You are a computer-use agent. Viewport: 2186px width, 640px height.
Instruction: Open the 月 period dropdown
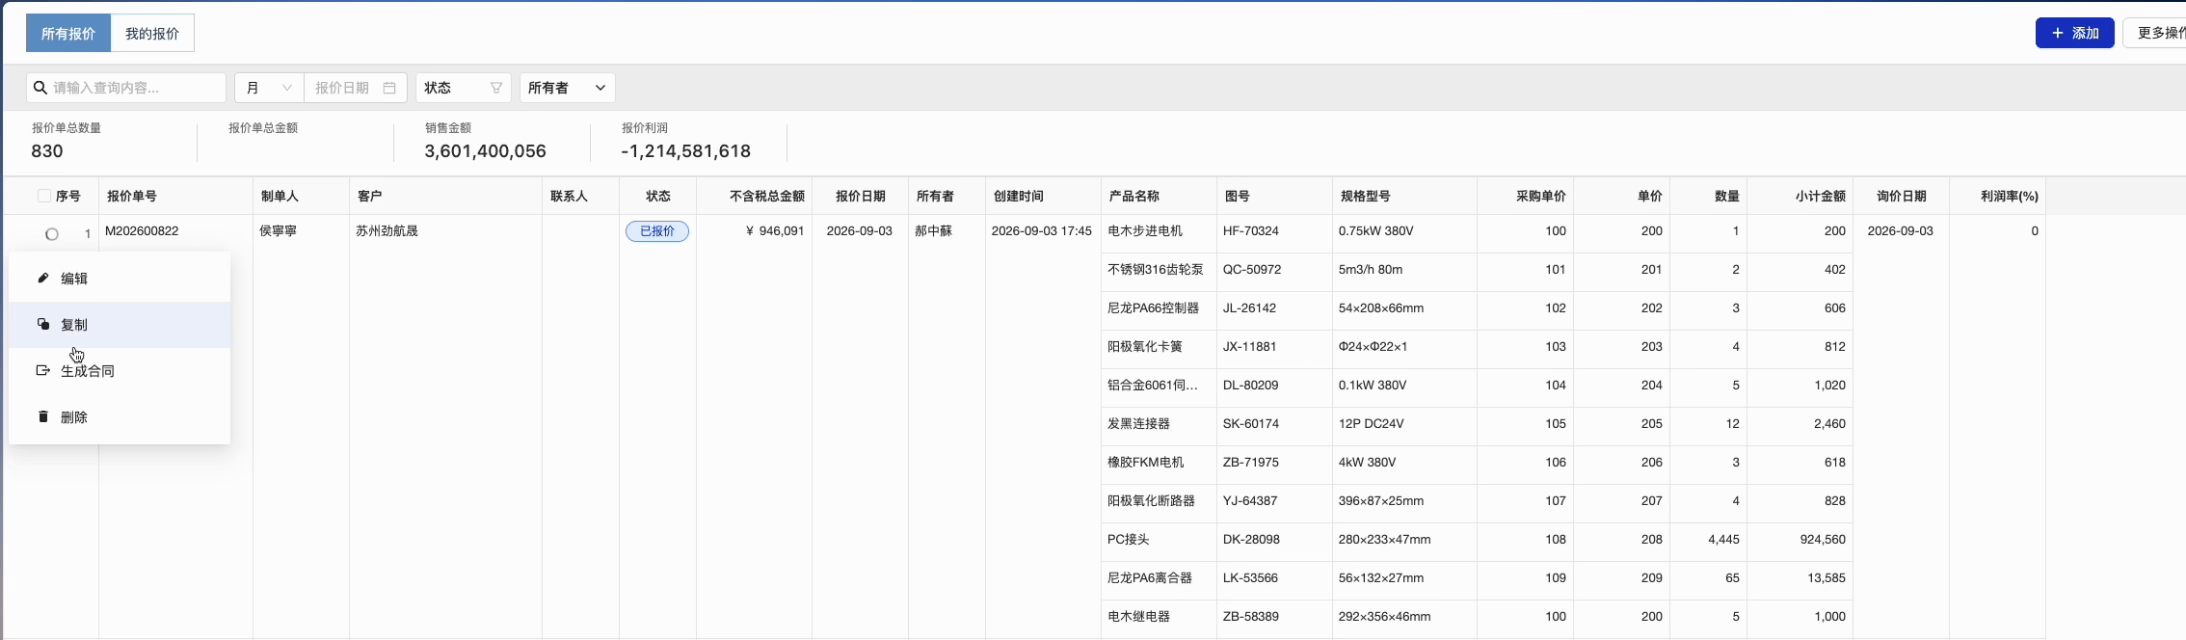click(x=269, y=88)
